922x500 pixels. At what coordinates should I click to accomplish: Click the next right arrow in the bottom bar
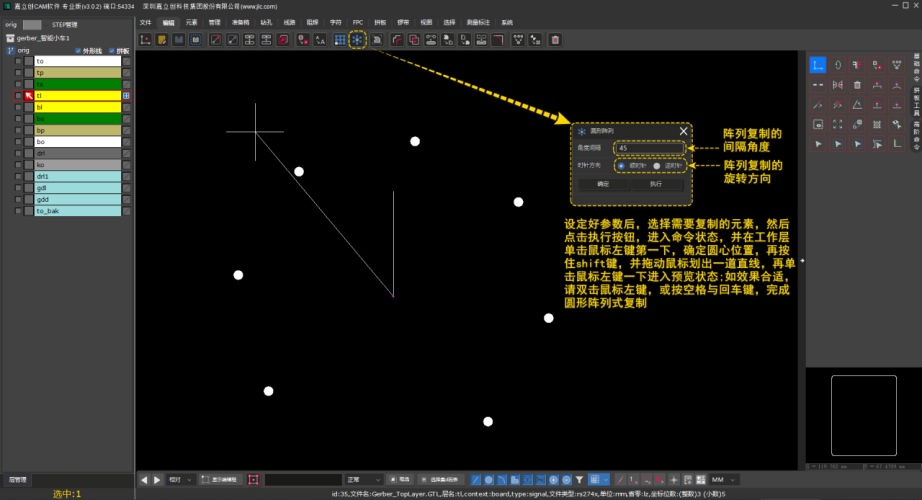pos(157,480)
